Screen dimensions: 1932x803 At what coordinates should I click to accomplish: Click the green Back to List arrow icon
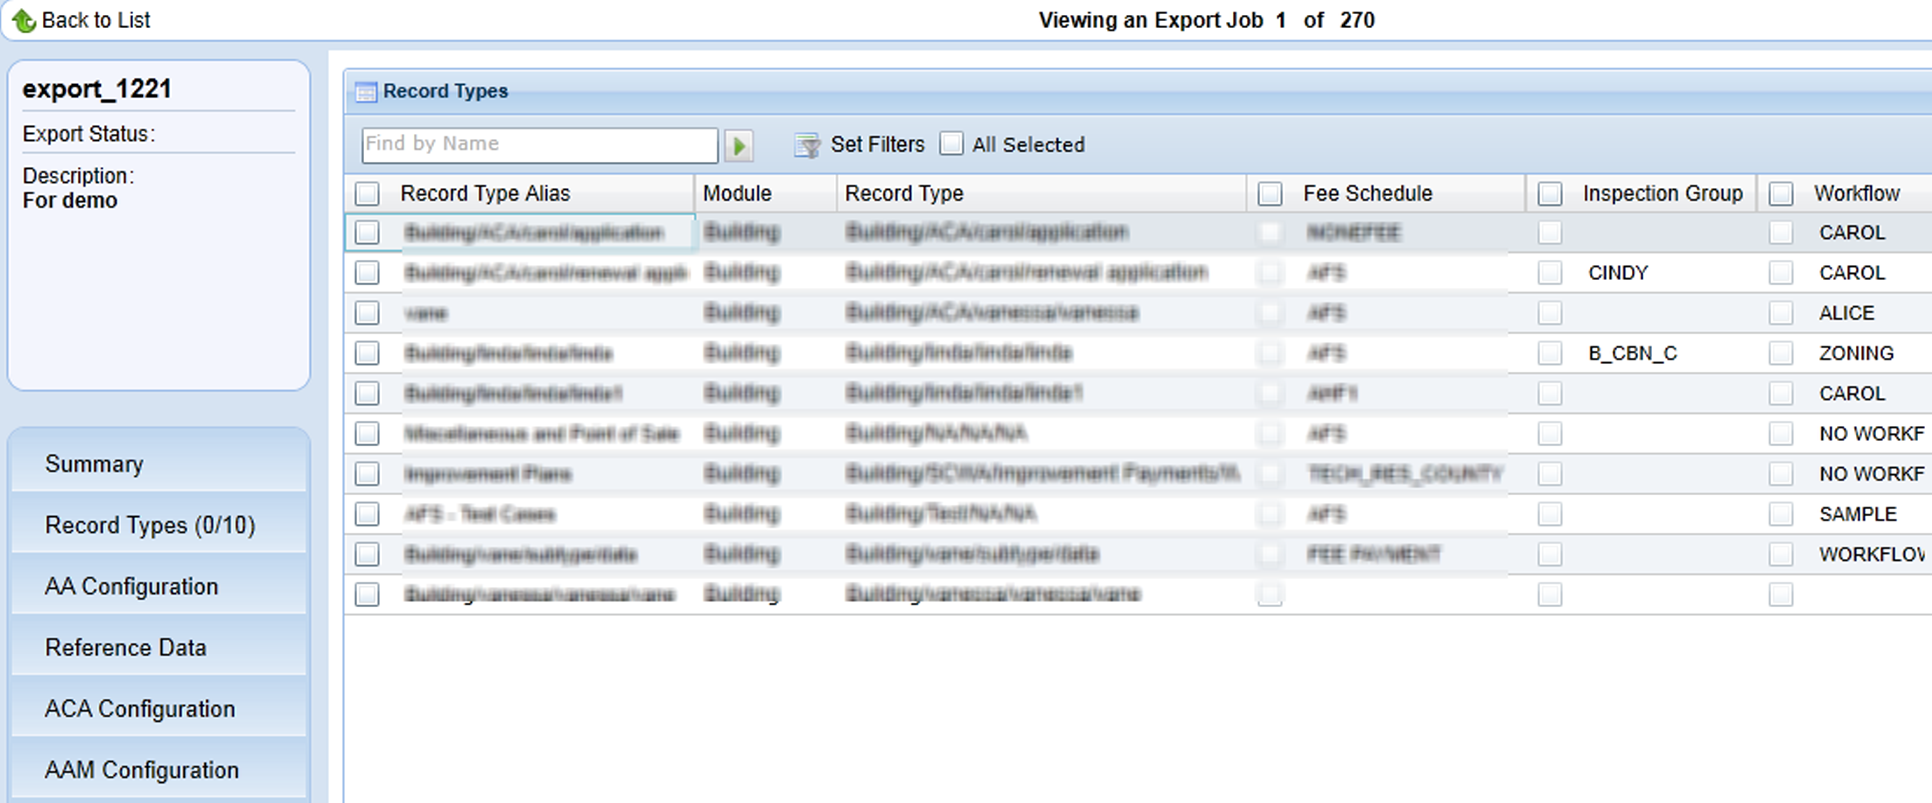[24, 20]
